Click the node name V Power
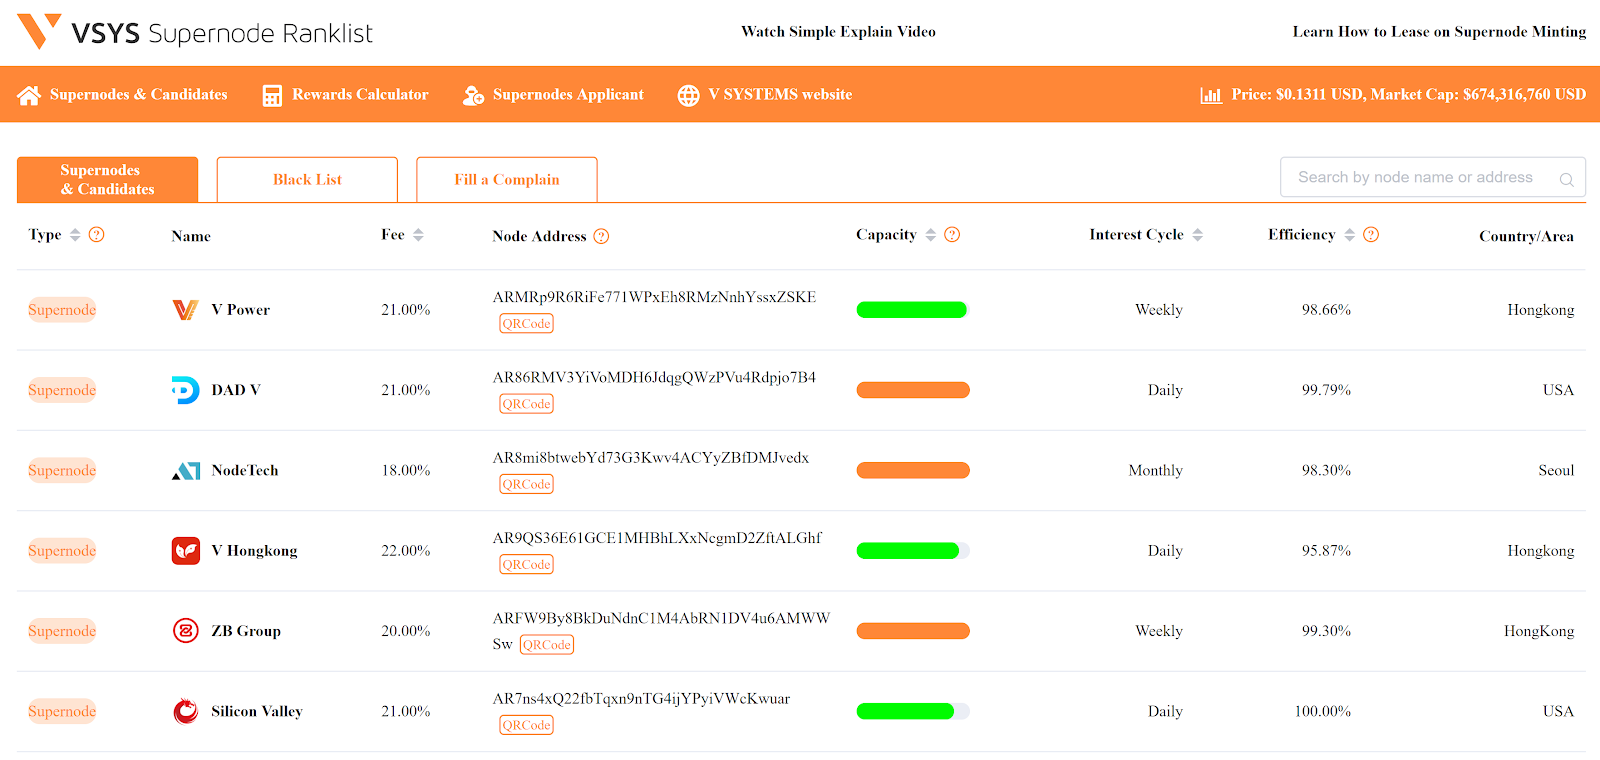The height and width of the screenshot is (760, 1600). click(241, 310)
